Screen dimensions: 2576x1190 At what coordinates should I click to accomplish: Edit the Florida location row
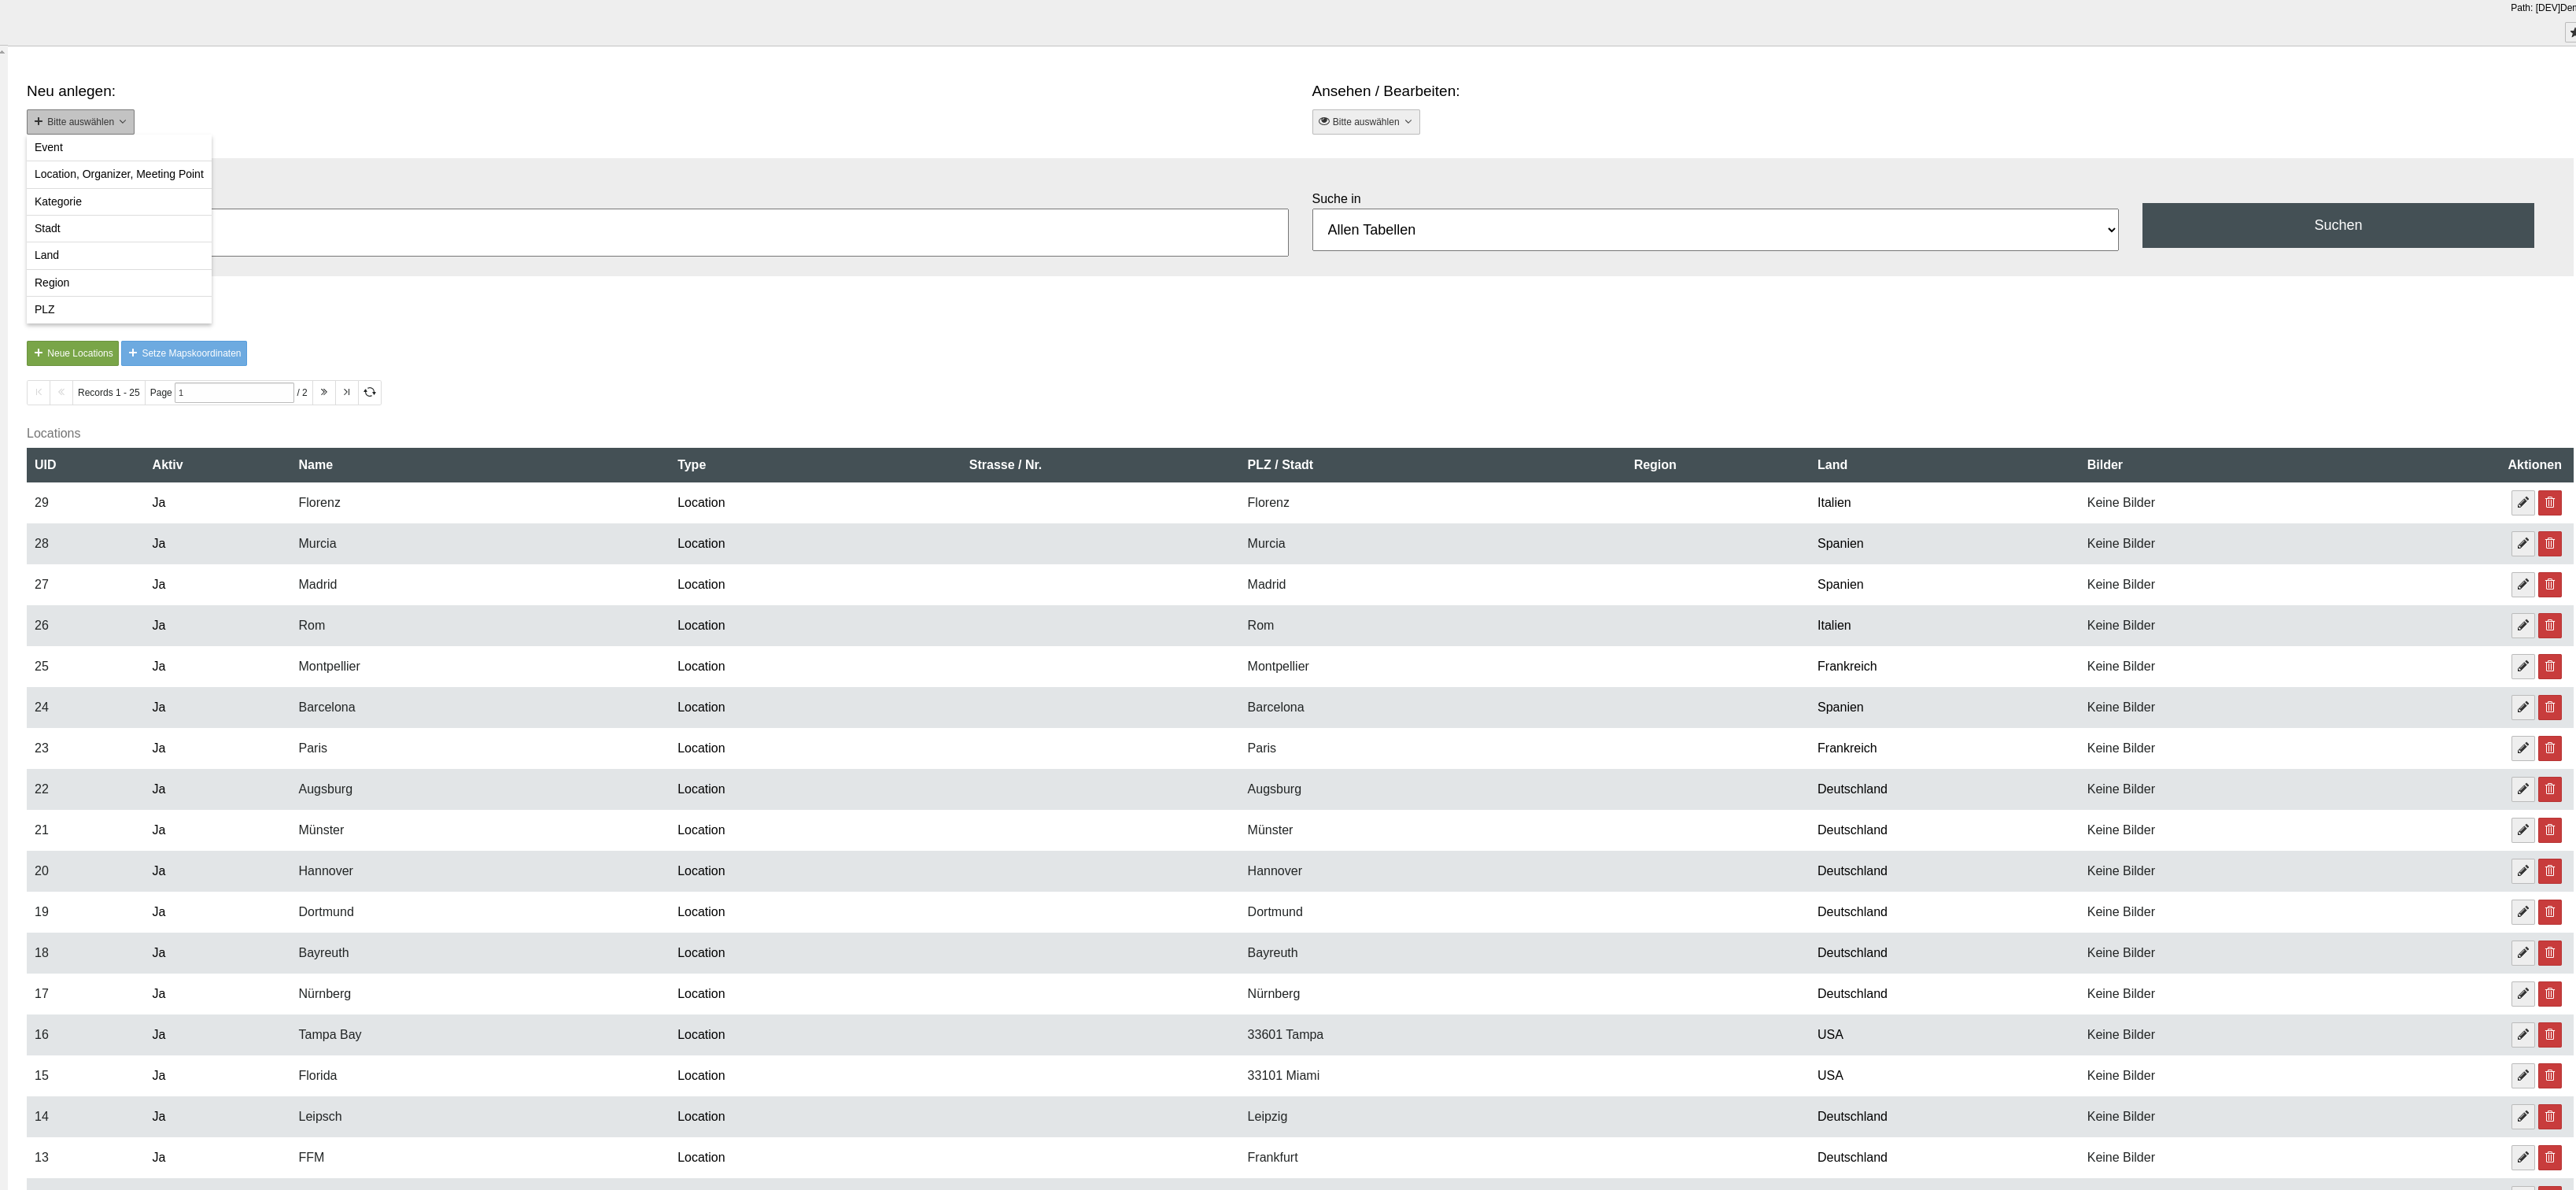tap(2523, 1077)
